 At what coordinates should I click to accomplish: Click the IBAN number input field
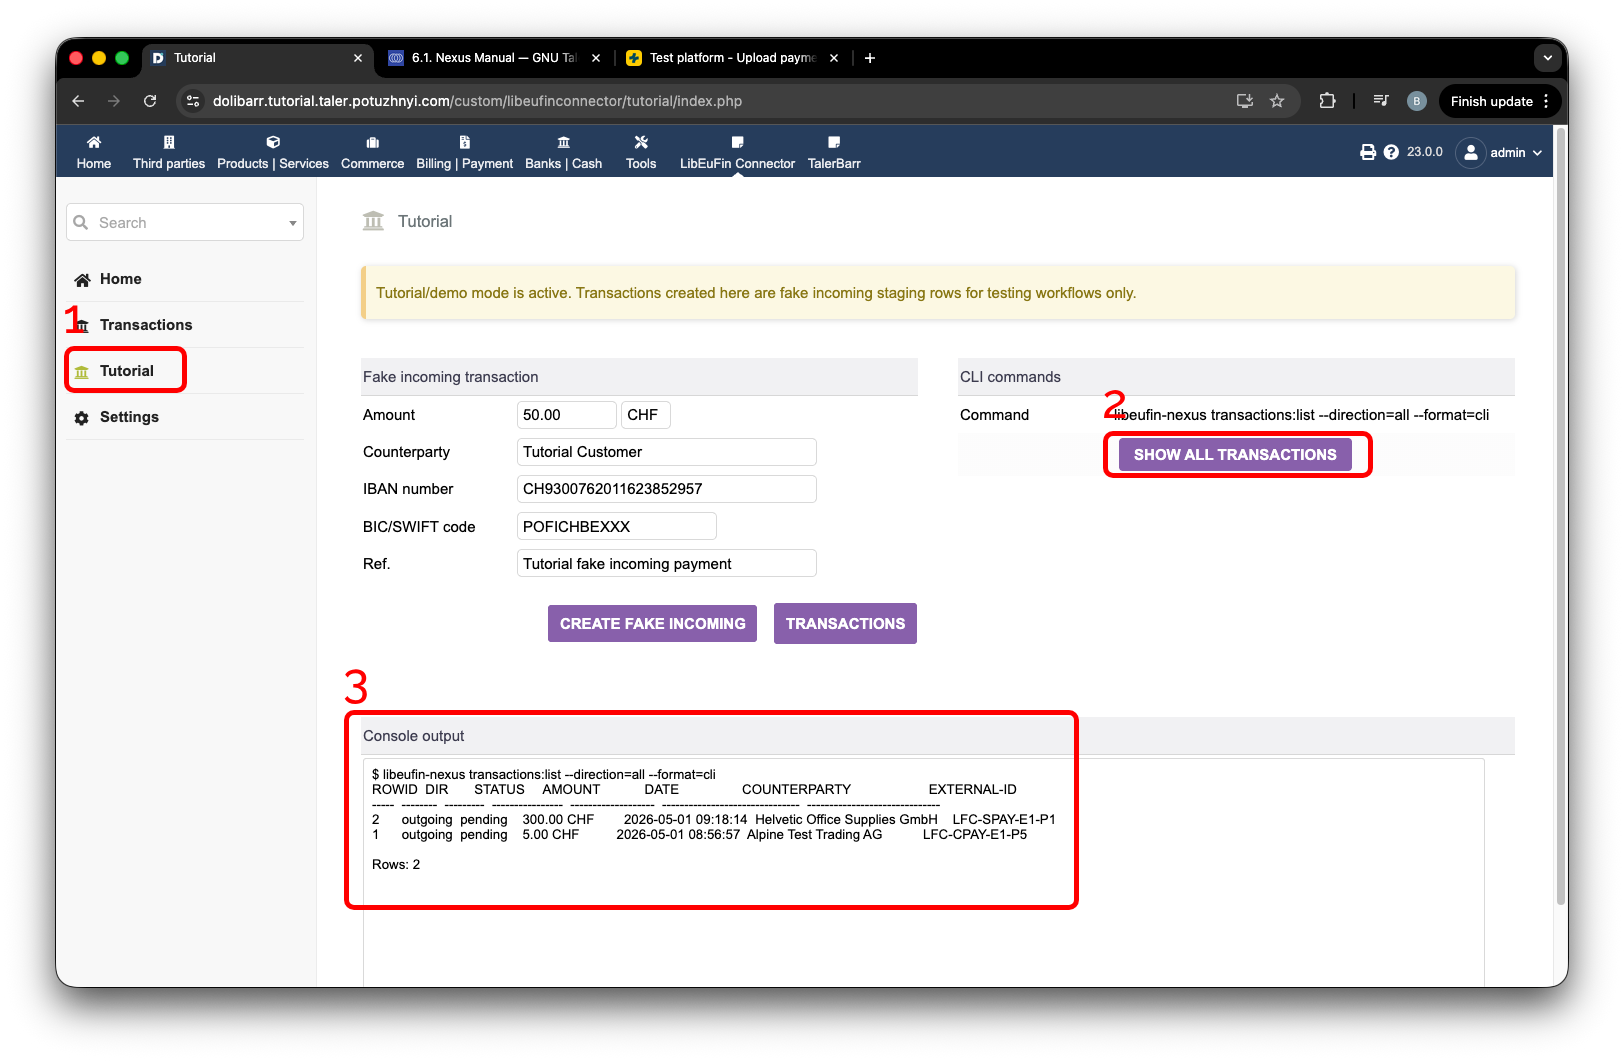[x=667, y=489]
